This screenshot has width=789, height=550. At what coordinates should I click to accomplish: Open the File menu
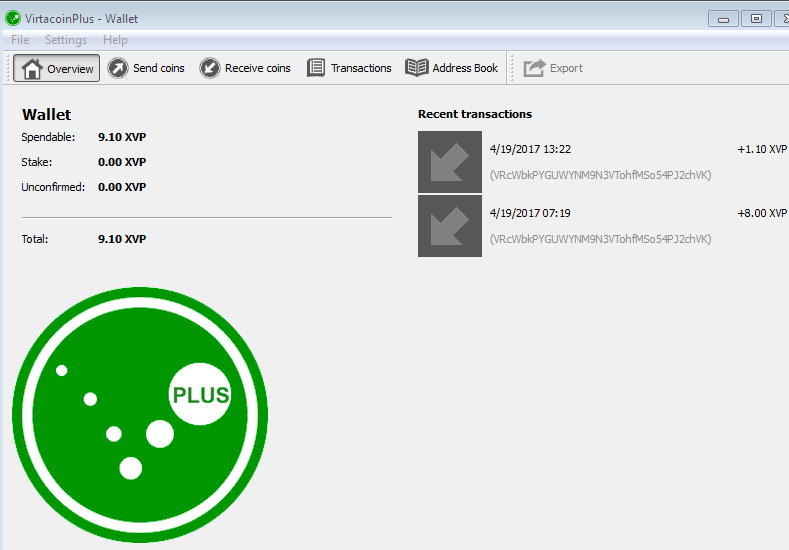20,40
